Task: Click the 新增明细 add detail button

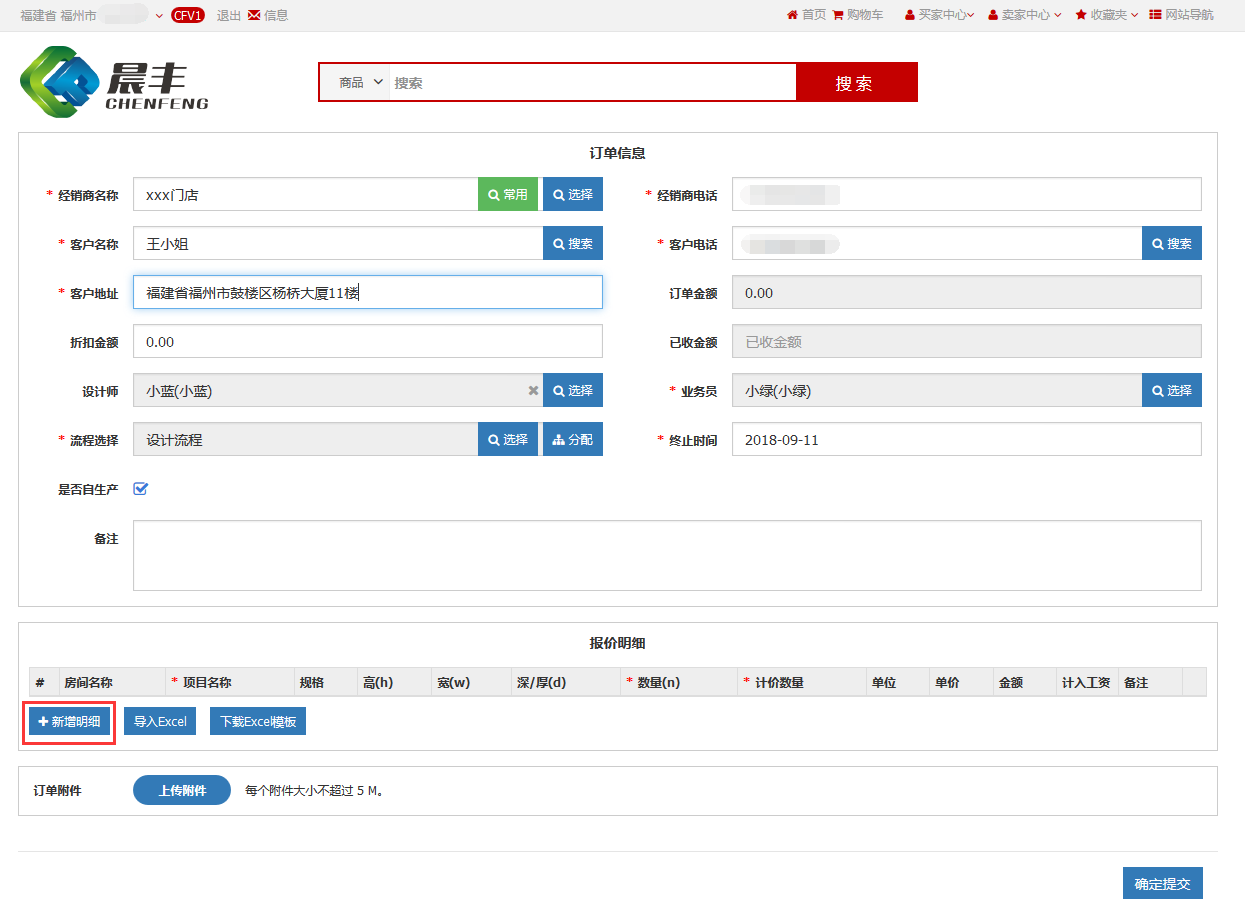Action: [x=69, y=721]
